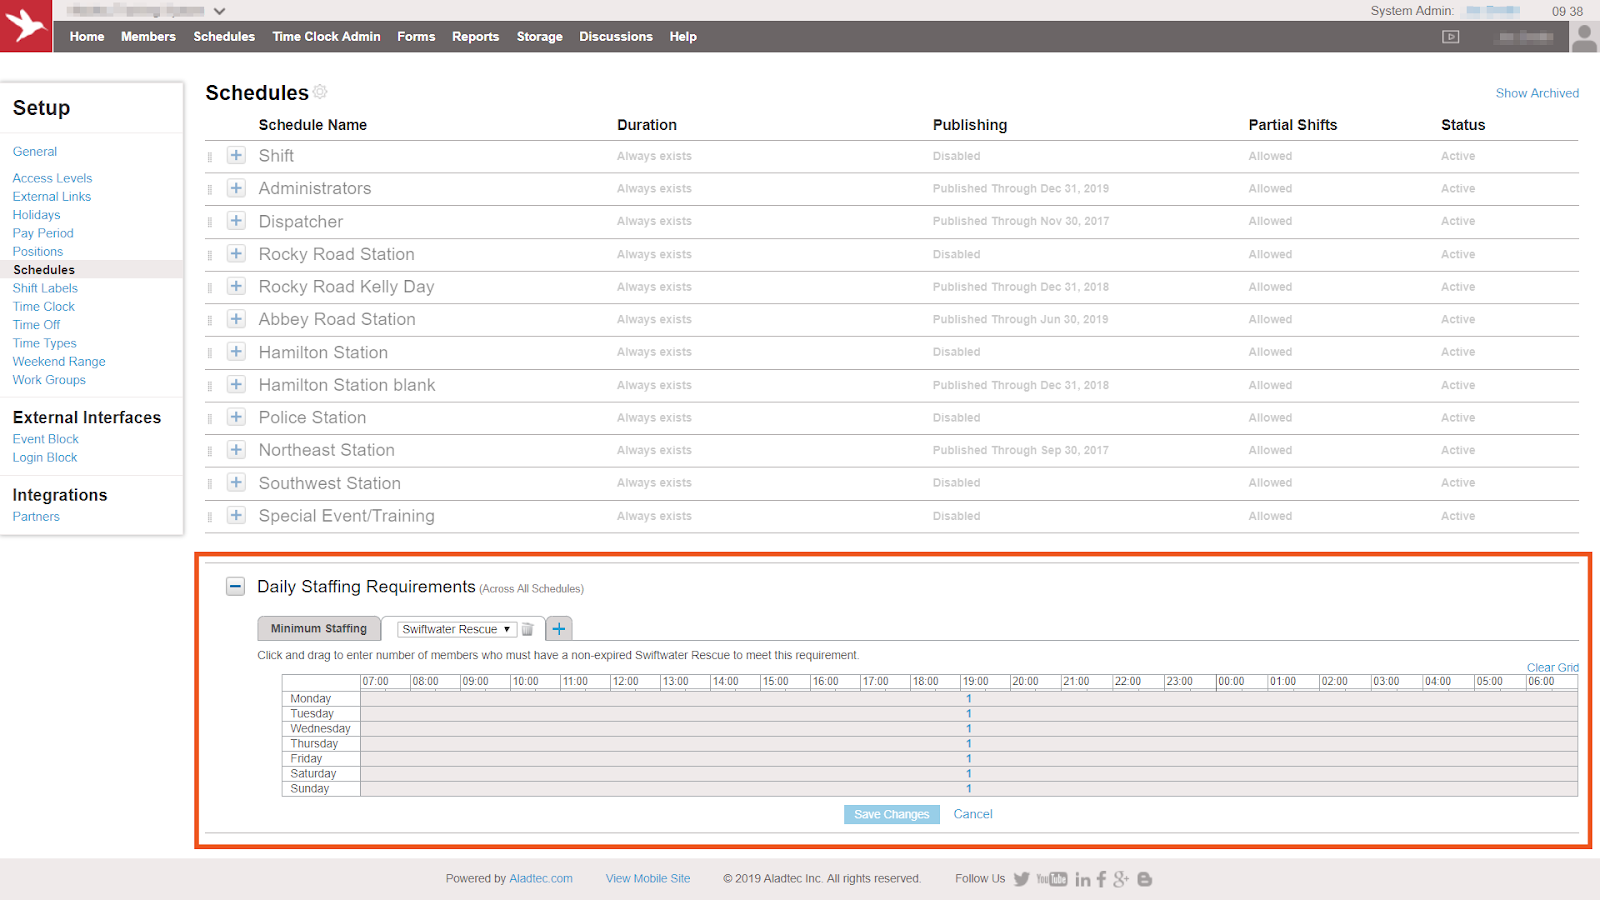Open the LinkedIn icon in the footer
1600x900 pixels.
click(x=1083, y=879)
